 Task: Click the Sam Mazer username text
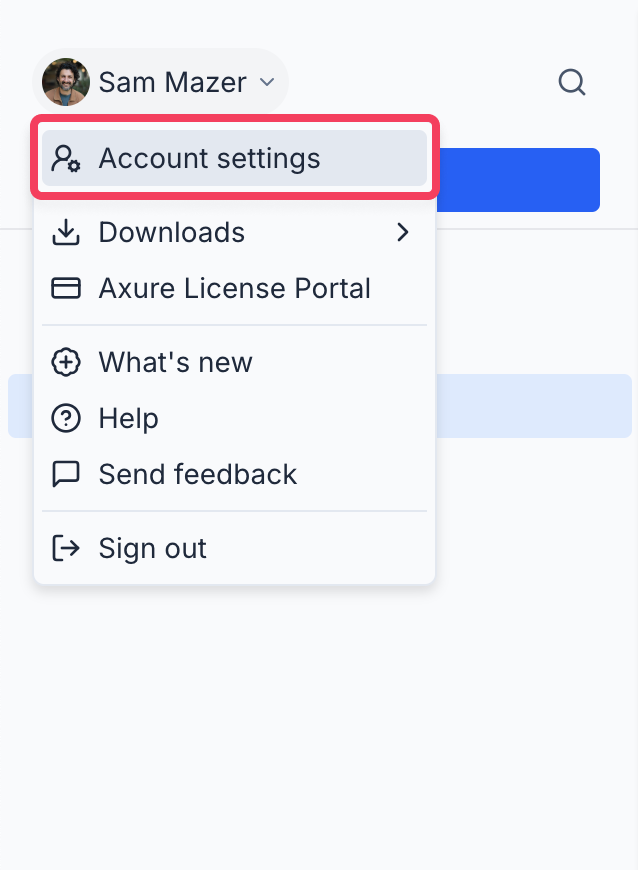[172, 82]
